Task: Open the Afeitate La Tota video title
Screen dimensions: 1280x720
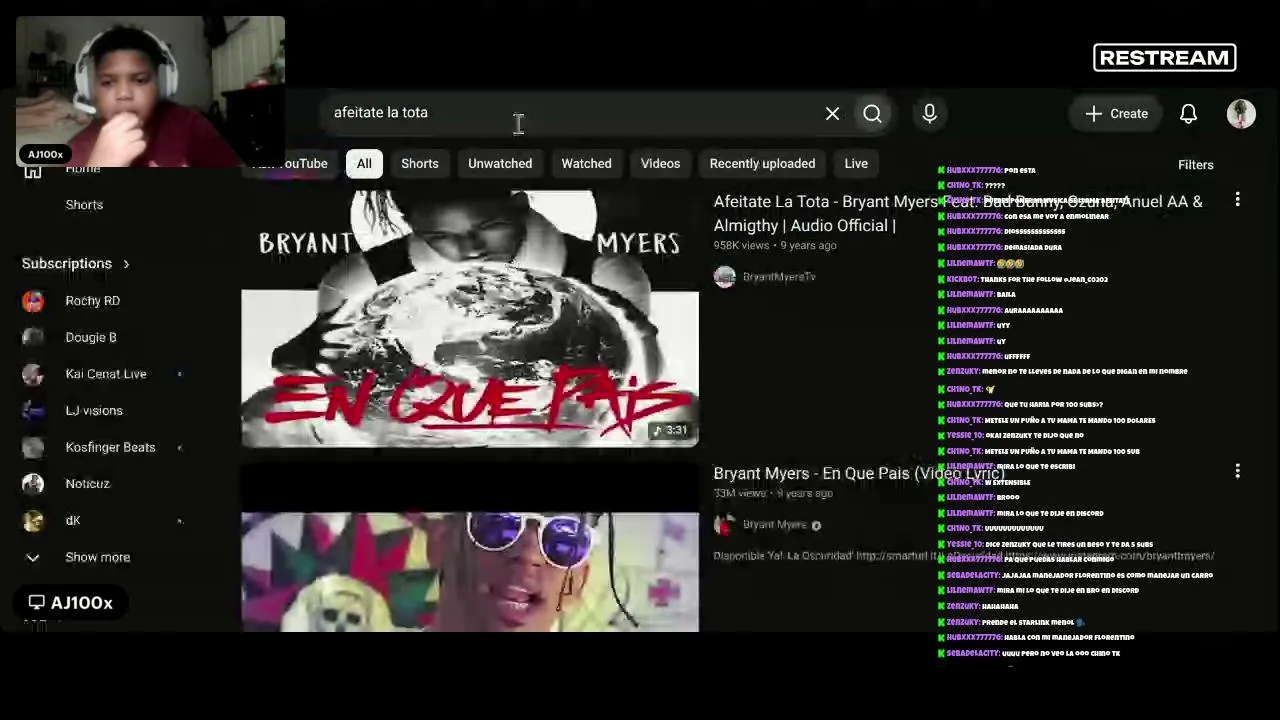Action: [x=958, y=213]
